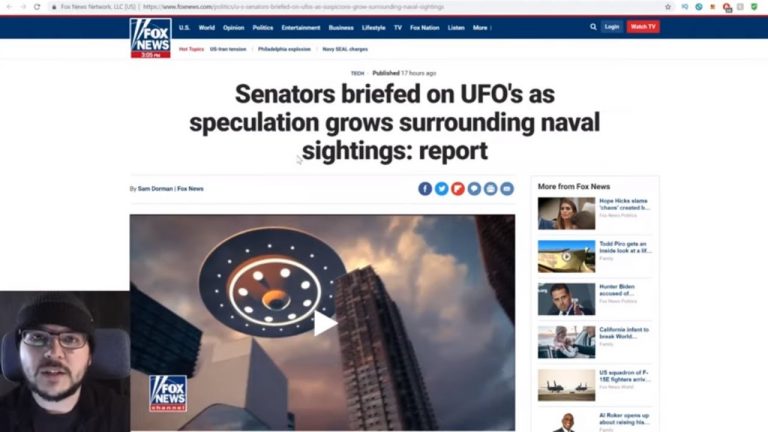Image resolution: width=768 pixels, height=432 pixels.
Task: Open the Politics nav section
Action: tap(263, 28)
